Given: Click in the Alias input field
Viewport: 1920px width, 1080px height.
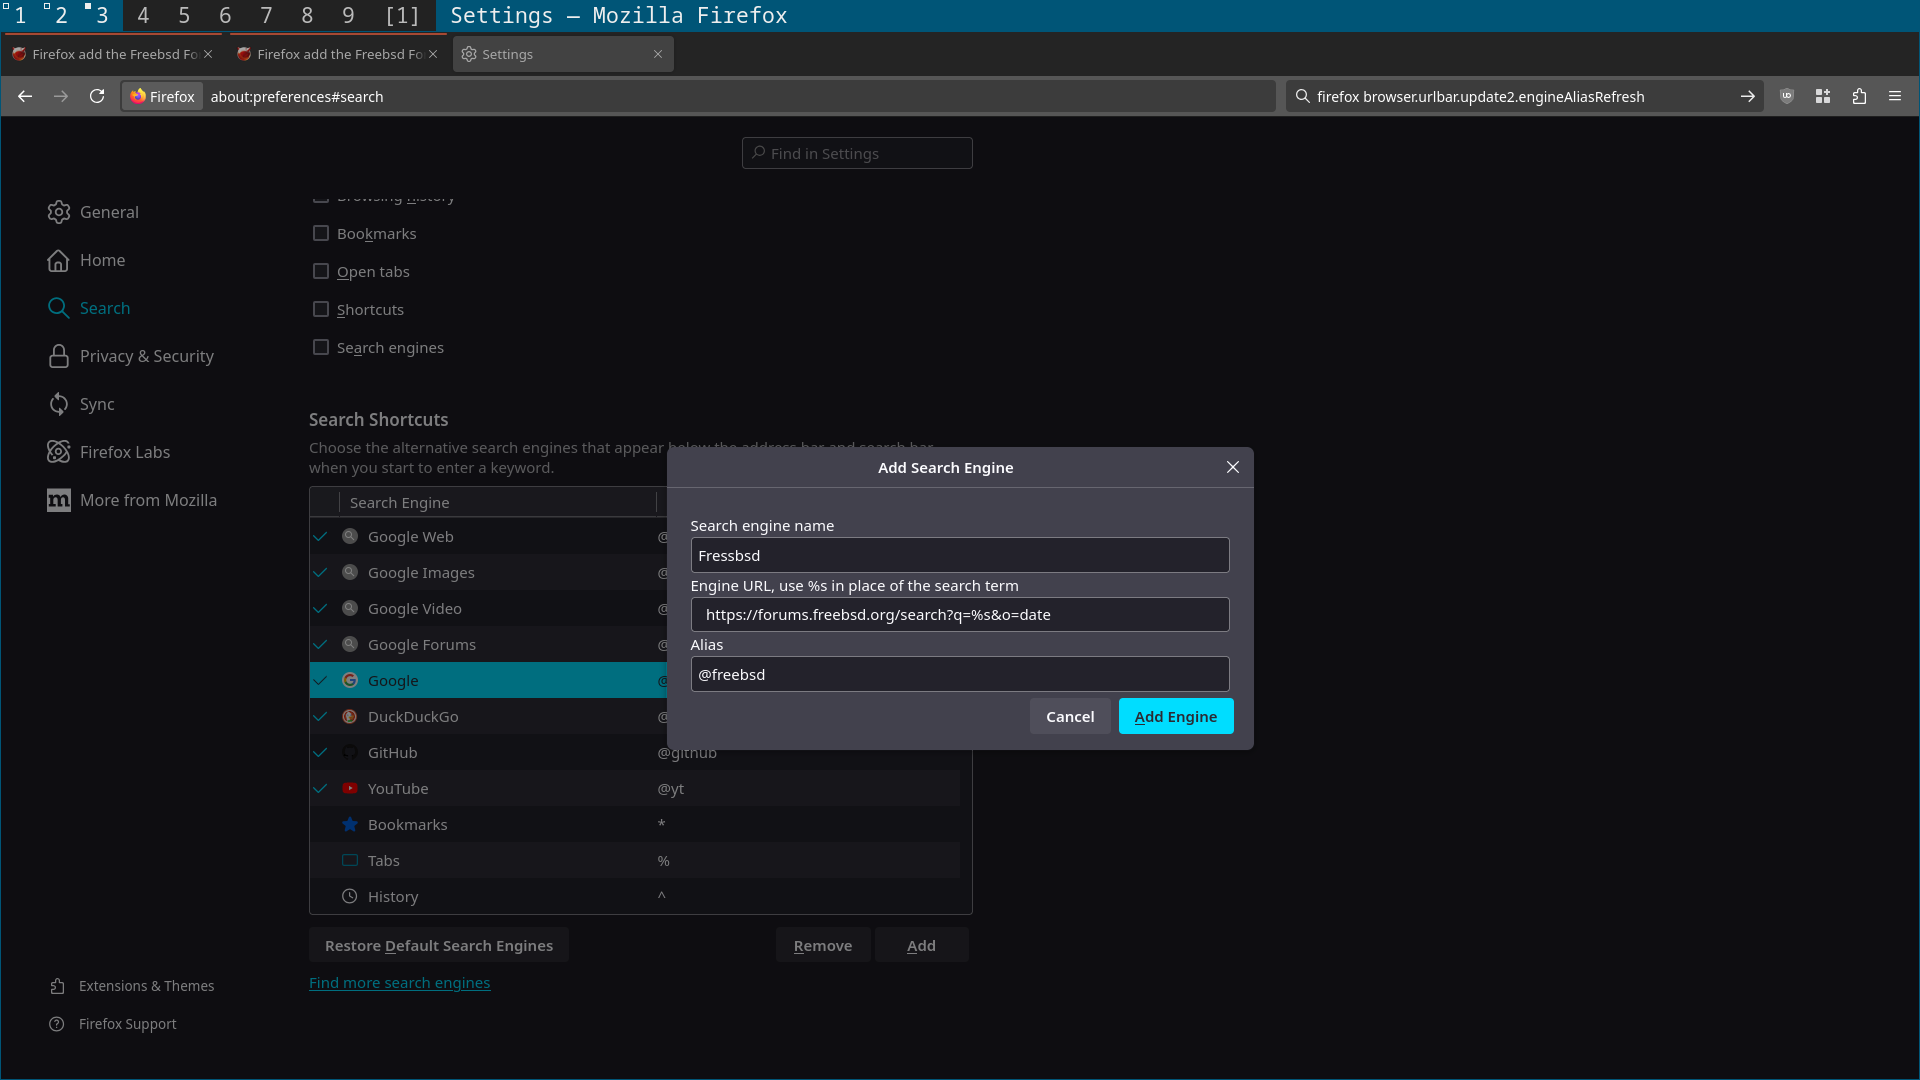Looking at the screenshot, I should pos(959,674).
